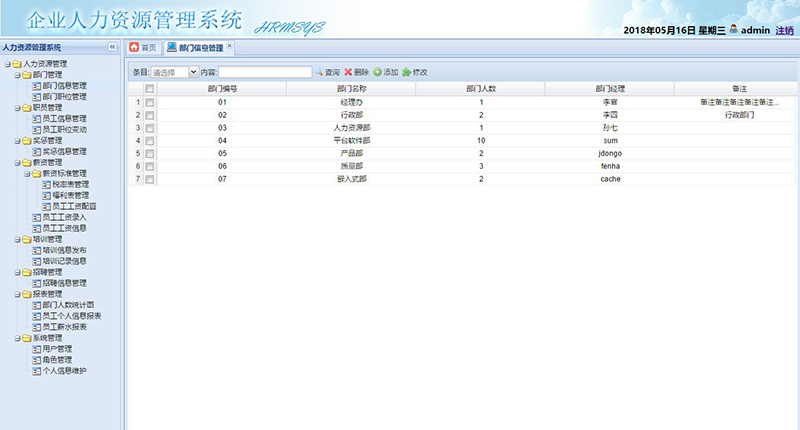Collapse the 部门管理 folder toggle
800x430 pixels.
coord(17,75)
